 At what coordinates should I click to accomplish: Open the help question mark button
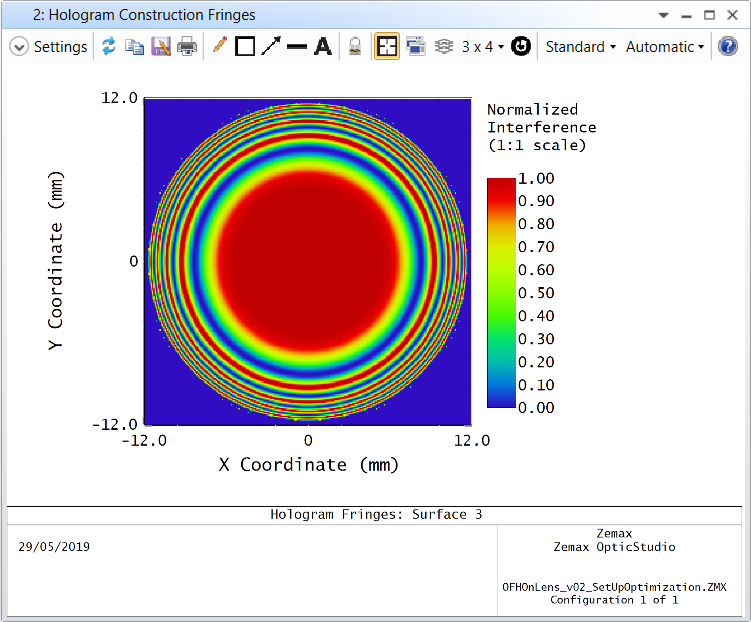pos(728,46)
